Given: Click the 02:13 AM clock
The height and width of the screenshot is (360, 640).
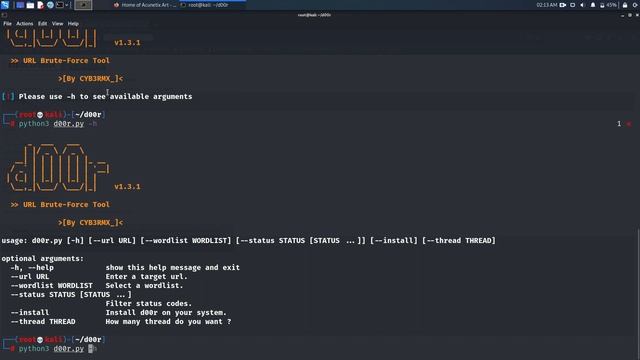Looking at the screenshot, I should [x=547, y=5].
